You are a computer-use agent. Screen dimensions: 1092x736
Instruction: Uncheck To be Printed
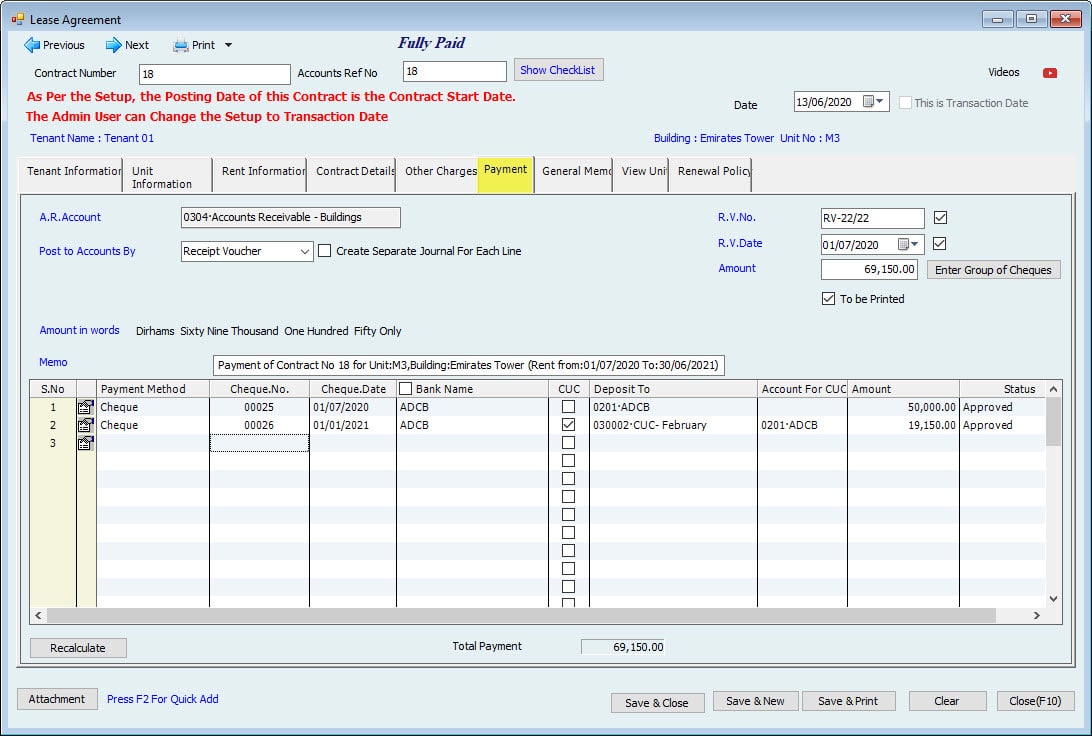[x=828, y=299]
